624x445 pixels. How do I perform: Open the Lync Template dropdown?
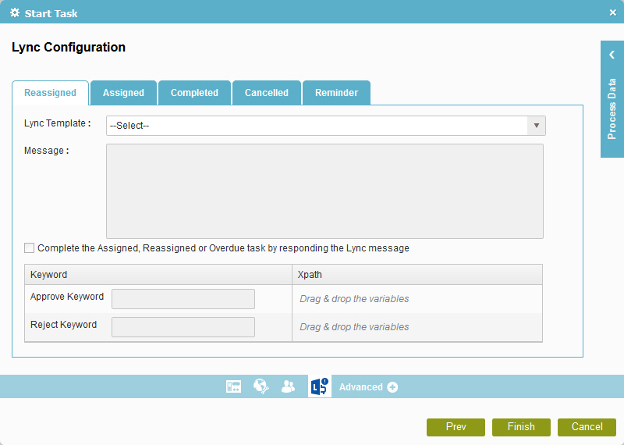coord(326,126)
